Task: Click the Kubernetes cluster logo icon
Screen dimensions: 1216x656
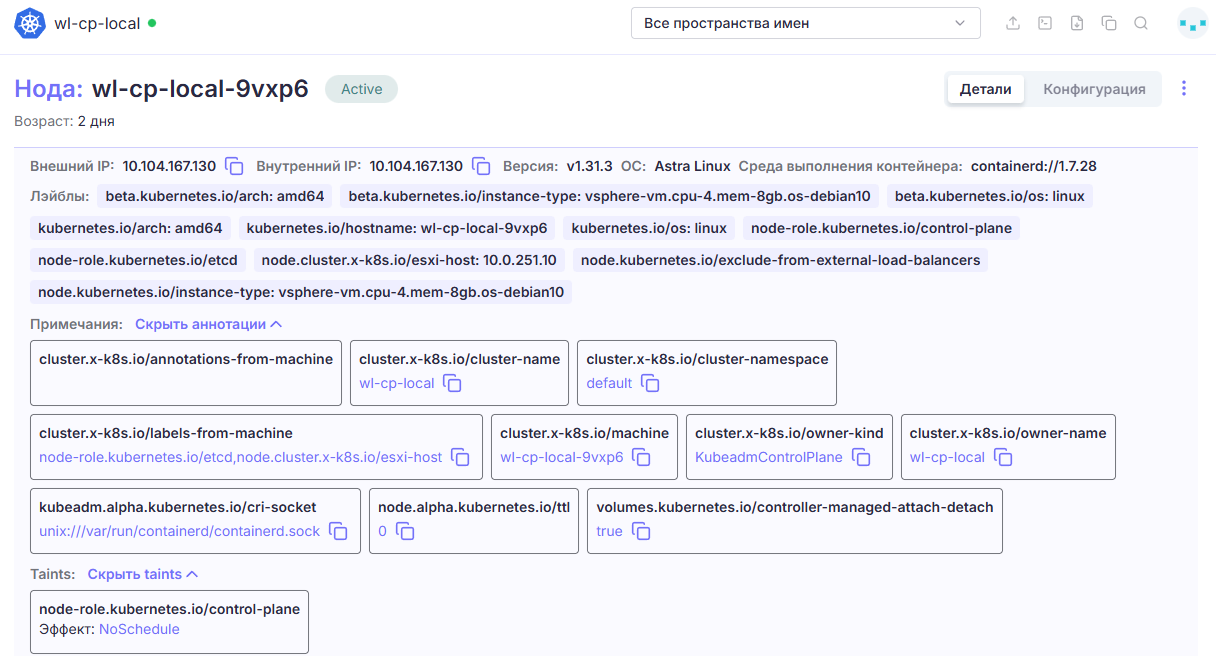Action: click(x=30, y=23)
